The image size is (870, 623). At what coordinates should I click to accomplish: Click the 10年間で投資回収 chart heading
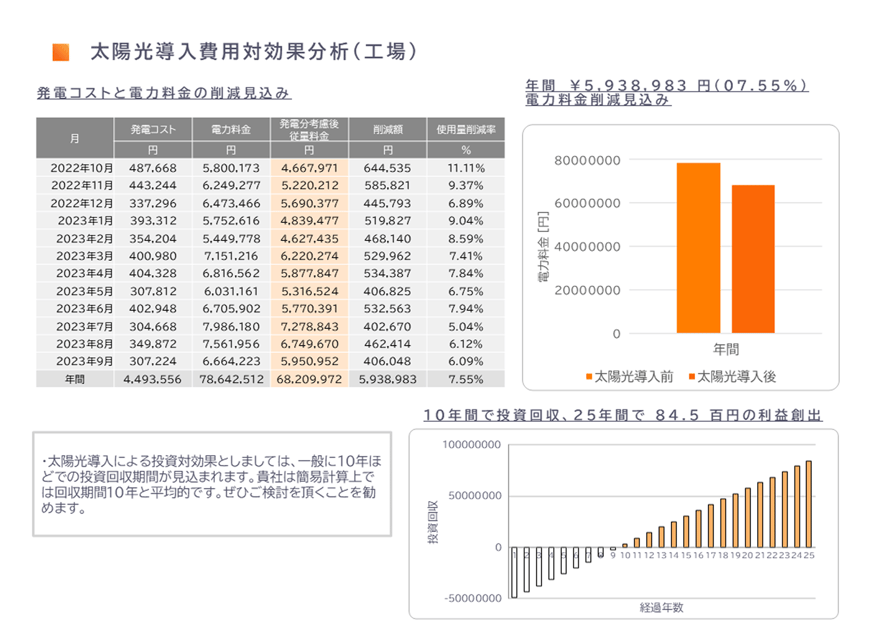[622, 414]
